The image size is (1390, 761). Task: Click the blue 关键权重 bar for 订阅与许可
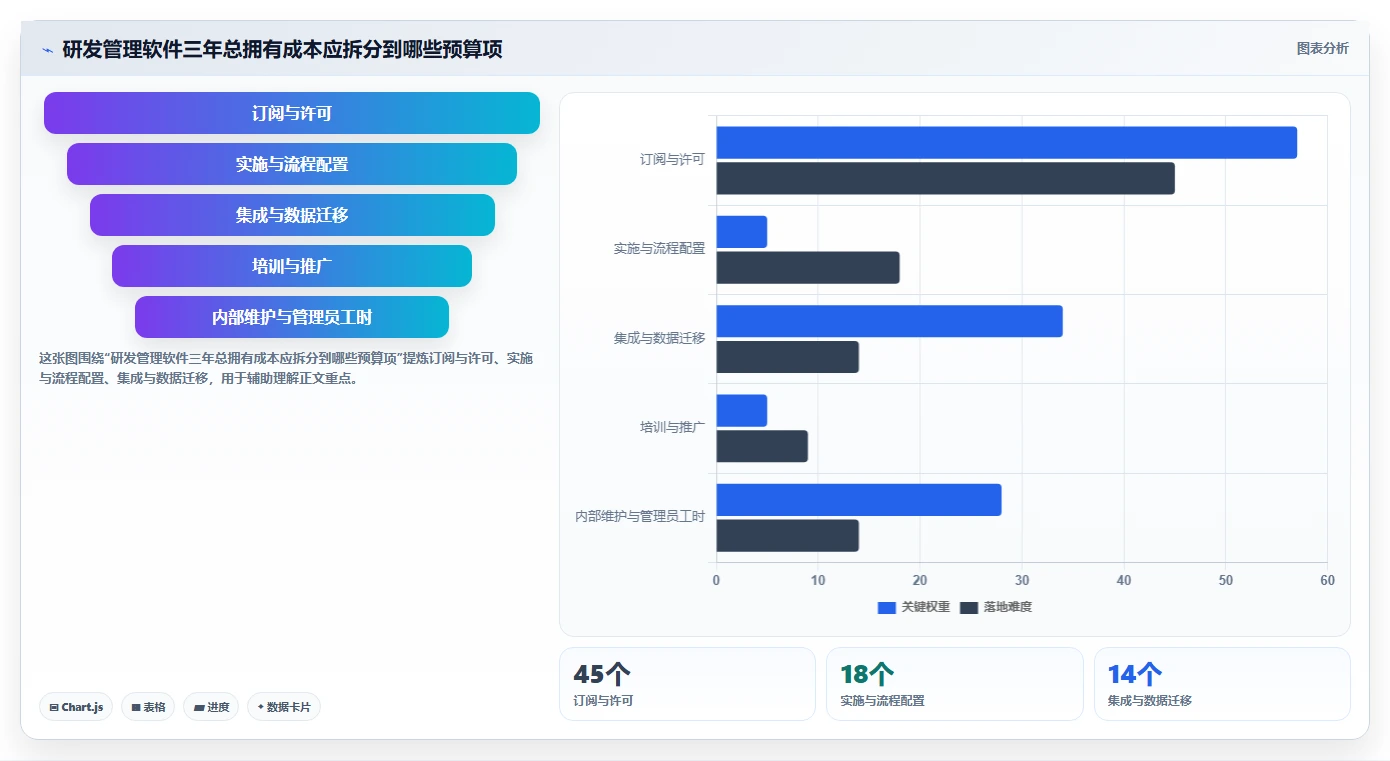point(1006,142)
